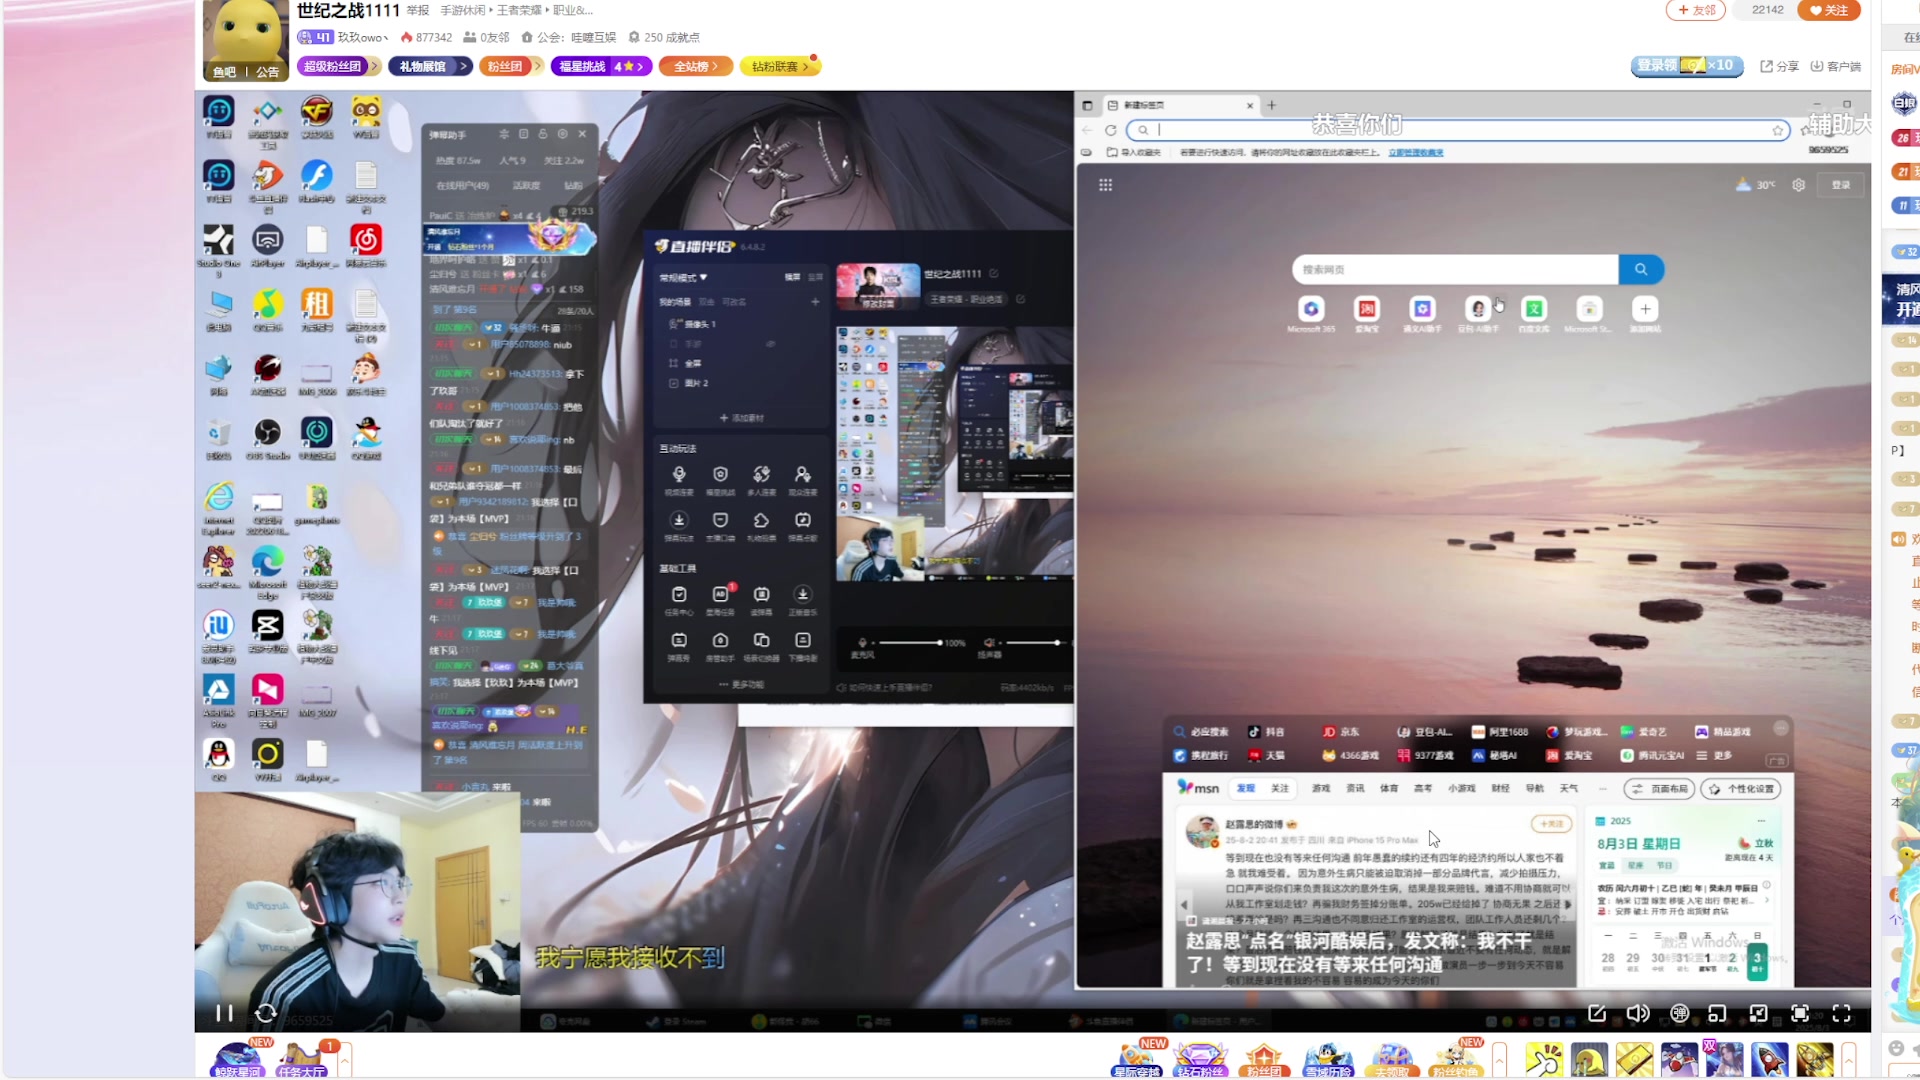Select the 体育 tab on msn feed
1920x1080 pixels.
(x=1389, y=788)
